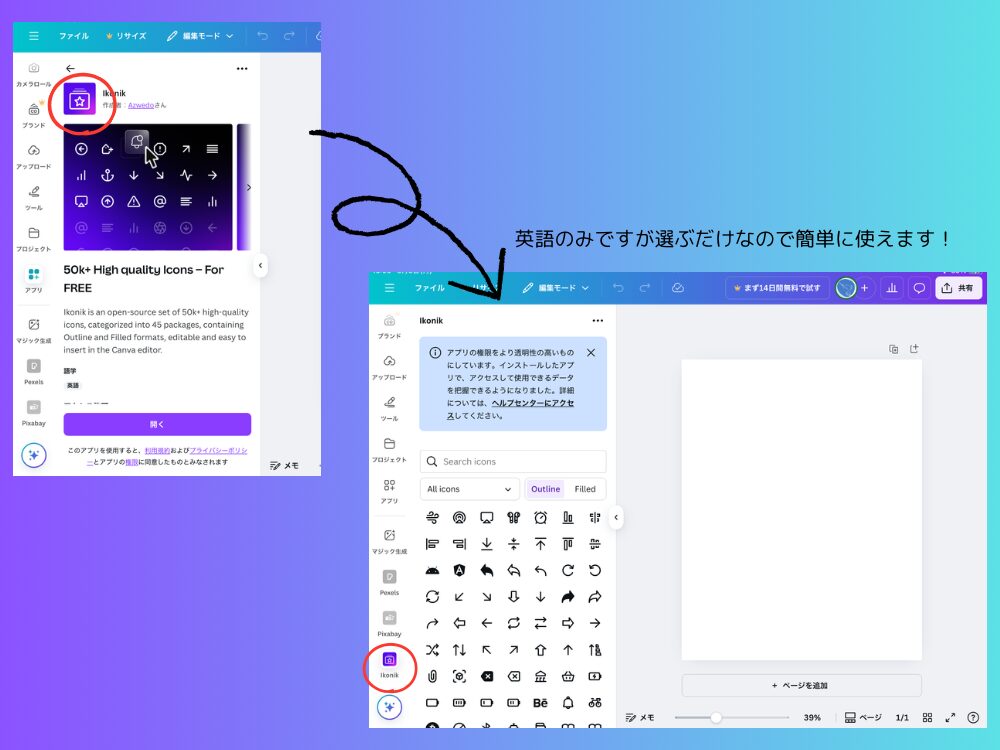Open プロジェクト in the right screenshot sidebar
The height and width of the screenshot is (750, 1000).
tap(390, 450)
